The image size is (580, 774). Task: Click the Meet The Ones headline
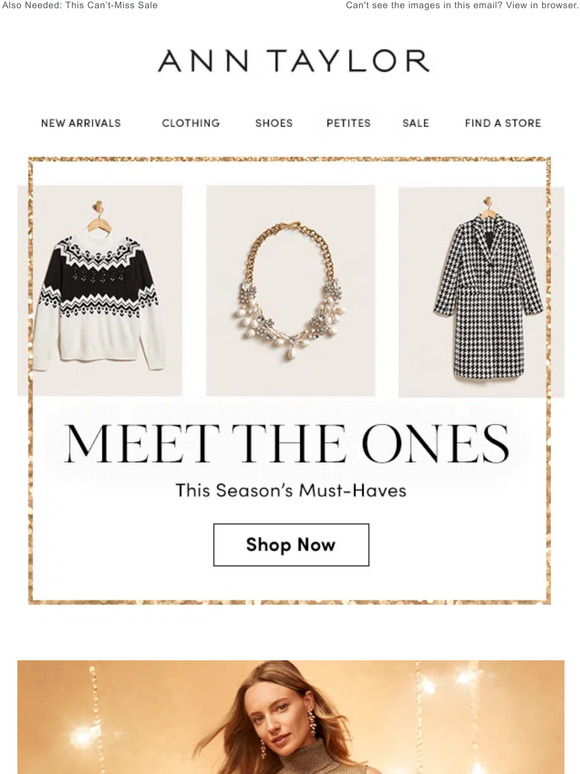pos(287,443)
